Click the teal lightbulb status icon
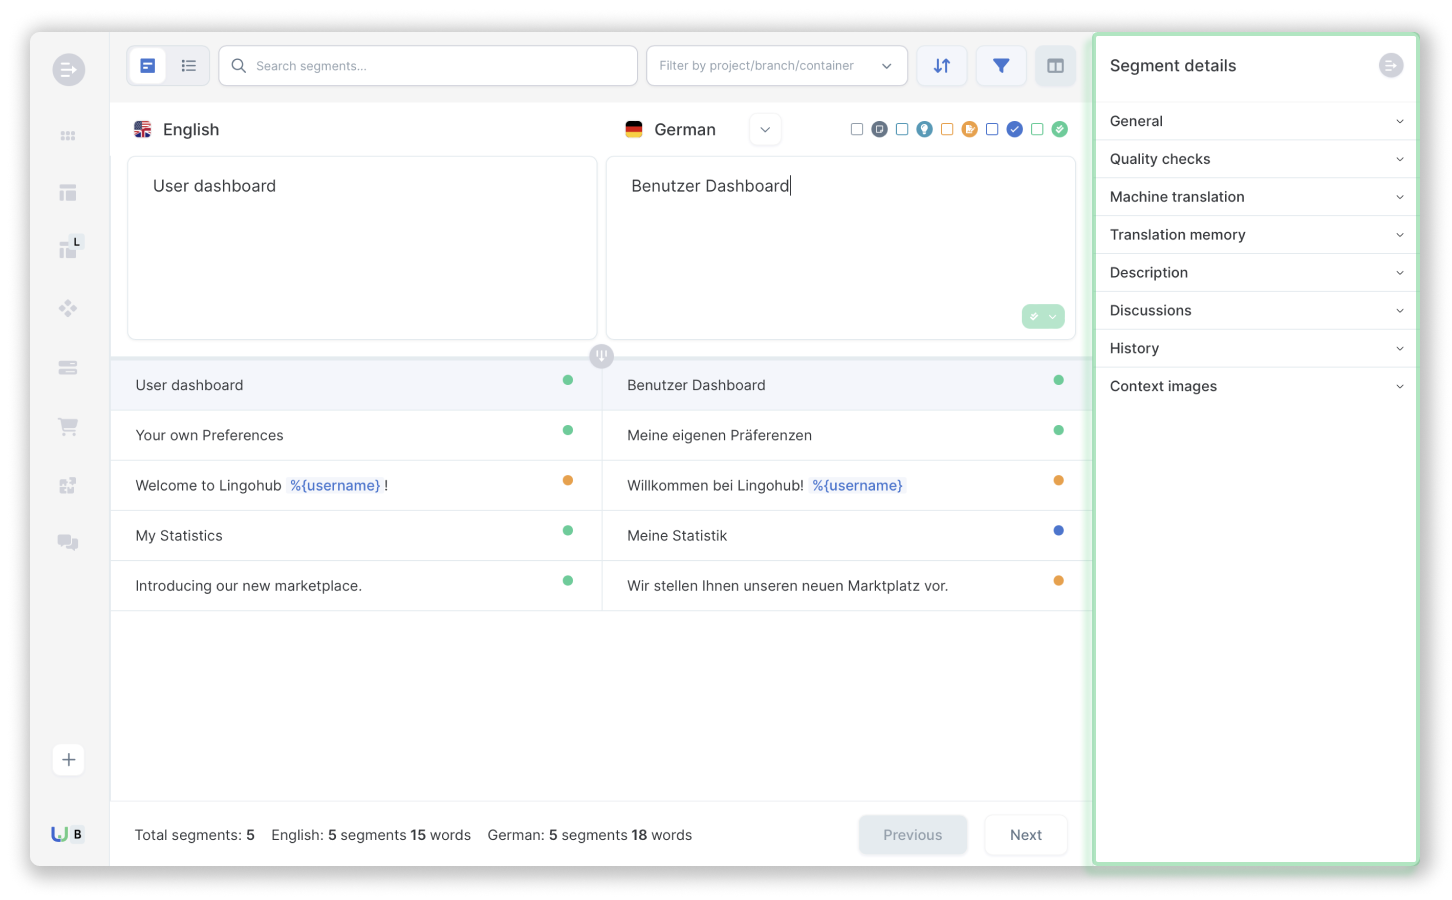This screenshot has height=900, width=1452. [x=925, y=129]
